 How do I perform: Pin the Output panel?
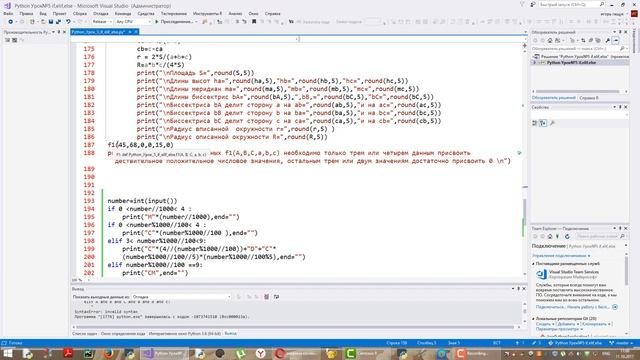(518, 289)
